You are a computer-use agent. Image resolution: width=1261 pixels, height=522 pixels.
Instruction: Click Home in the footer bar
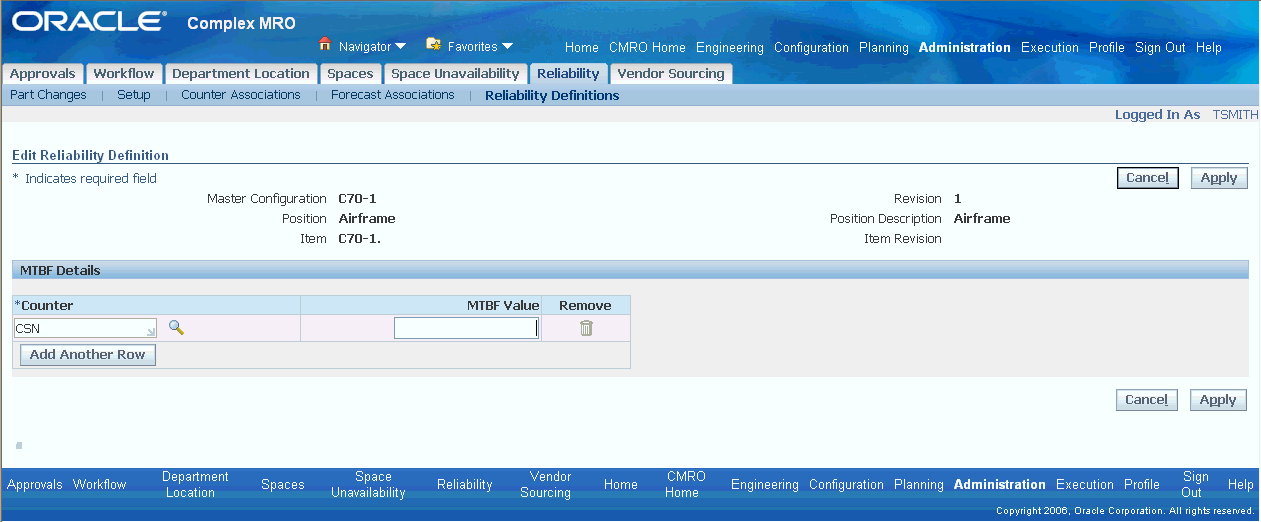tap(621, 484)
